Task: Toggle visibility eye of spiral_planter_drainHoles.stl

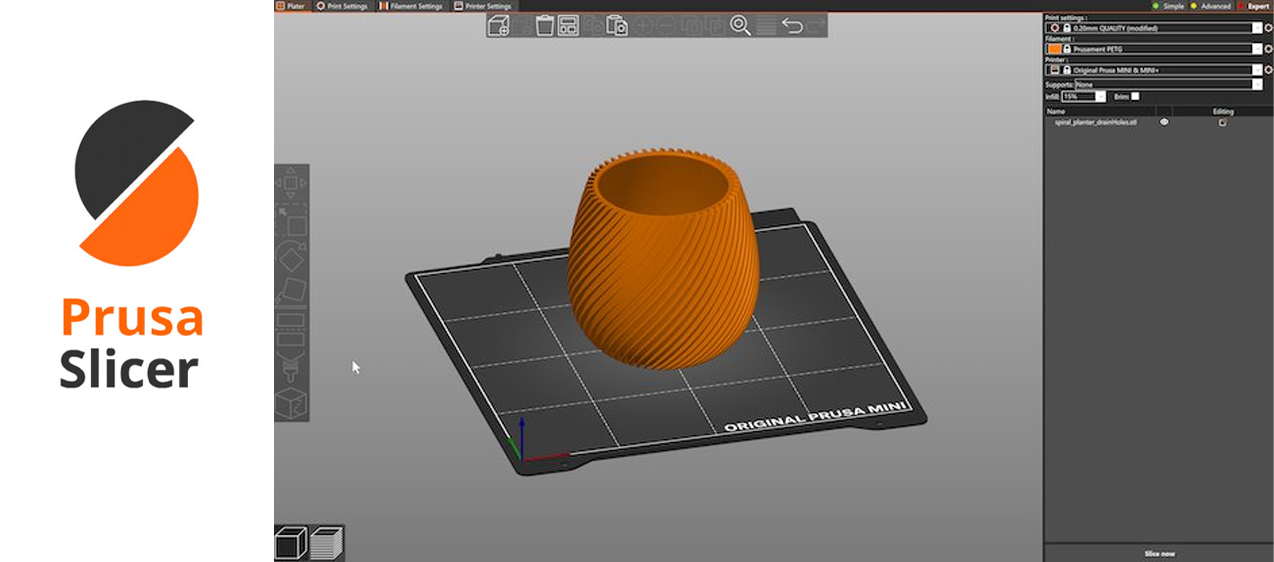Action: [1164, 122]
